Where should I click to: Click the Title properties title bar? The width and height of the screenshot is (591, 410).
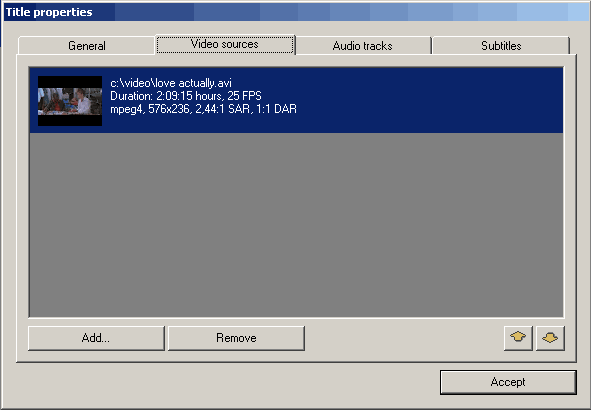(x=296, y=12)
